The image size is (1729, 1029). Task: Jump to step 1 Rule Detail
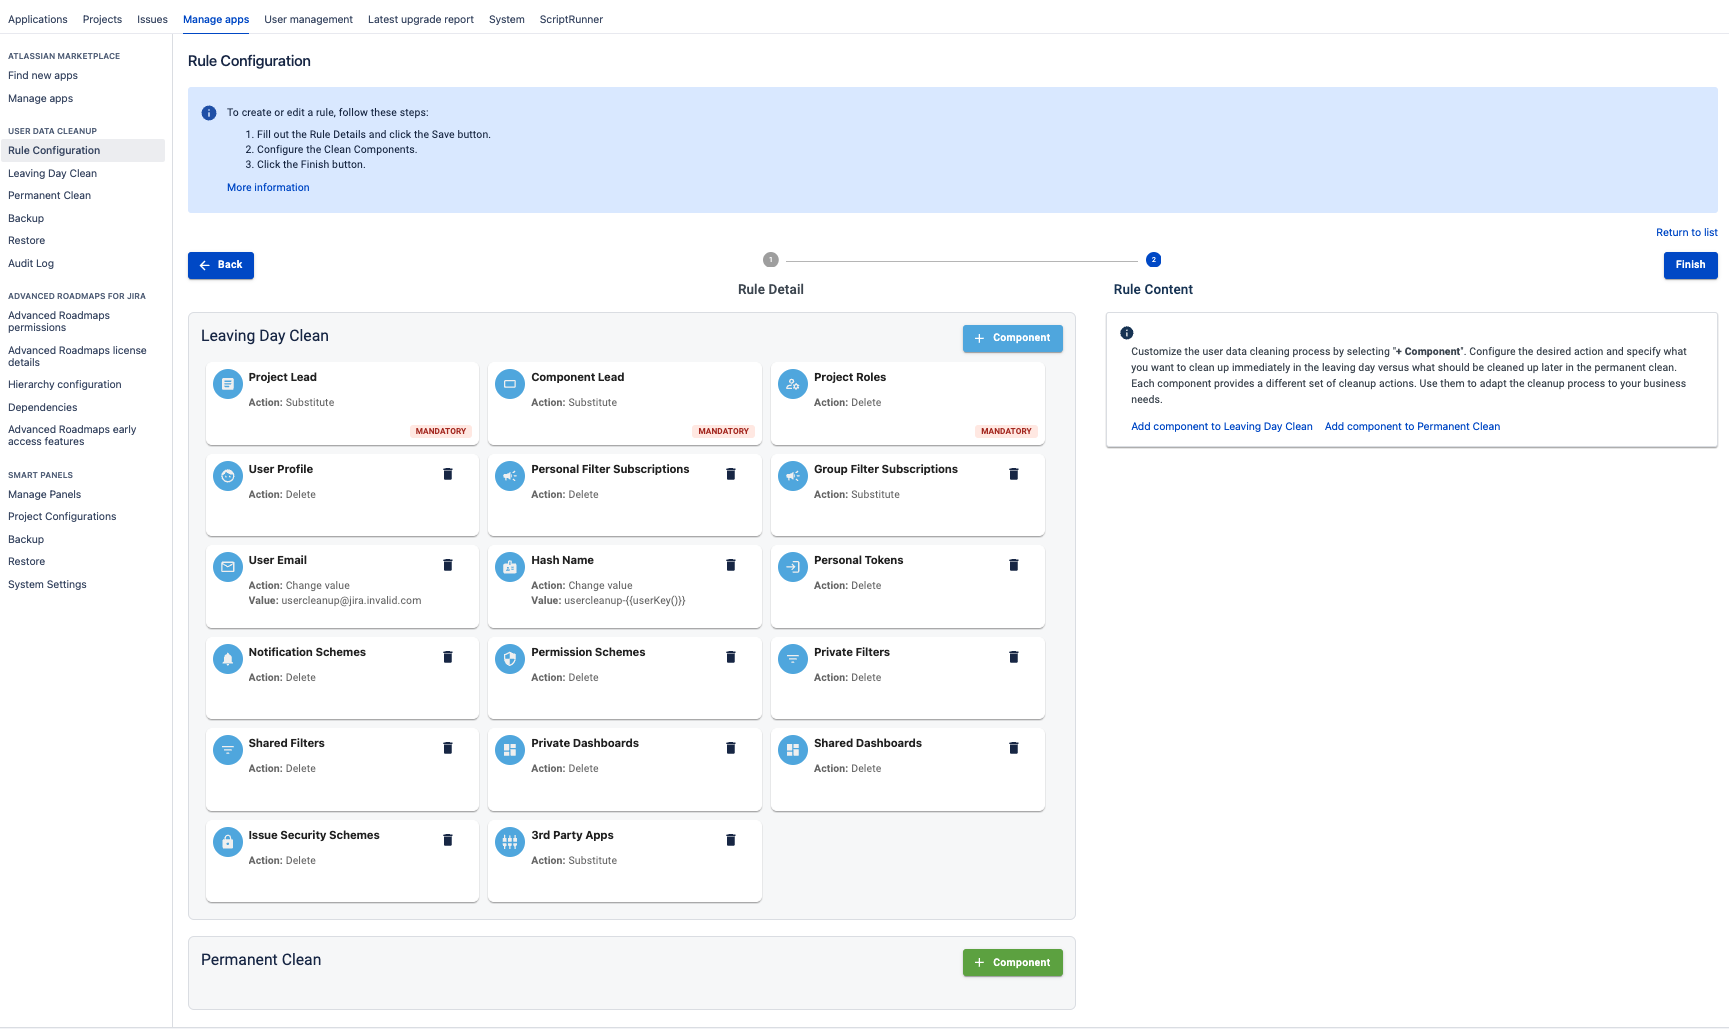pos(770,260)
